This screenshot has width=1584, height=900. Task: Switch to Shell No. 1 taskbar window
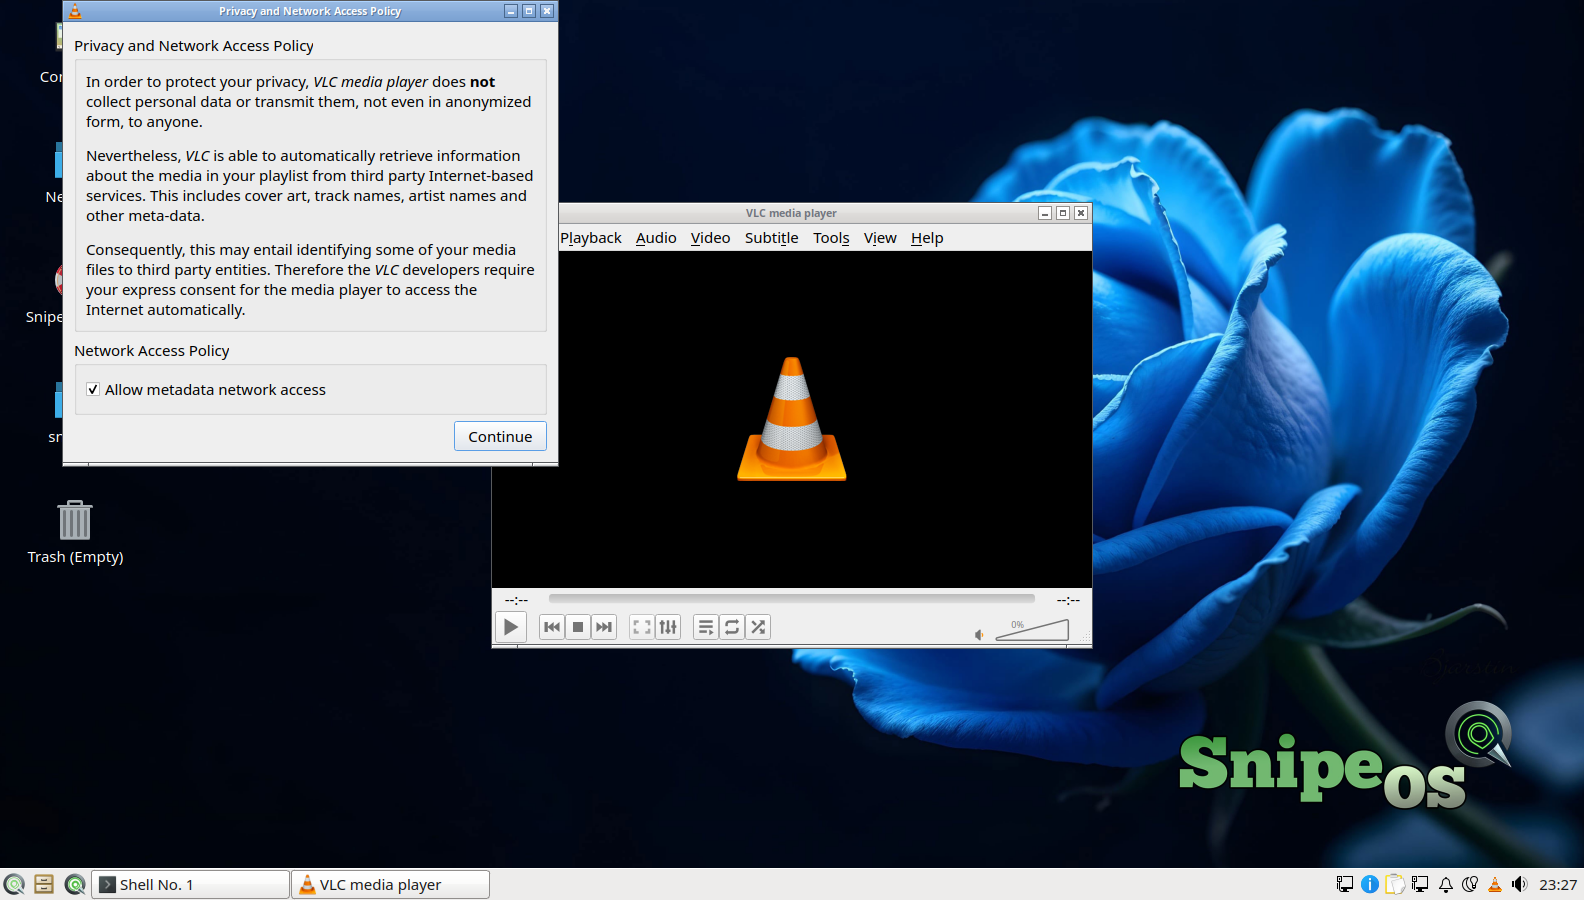point(190,884)
